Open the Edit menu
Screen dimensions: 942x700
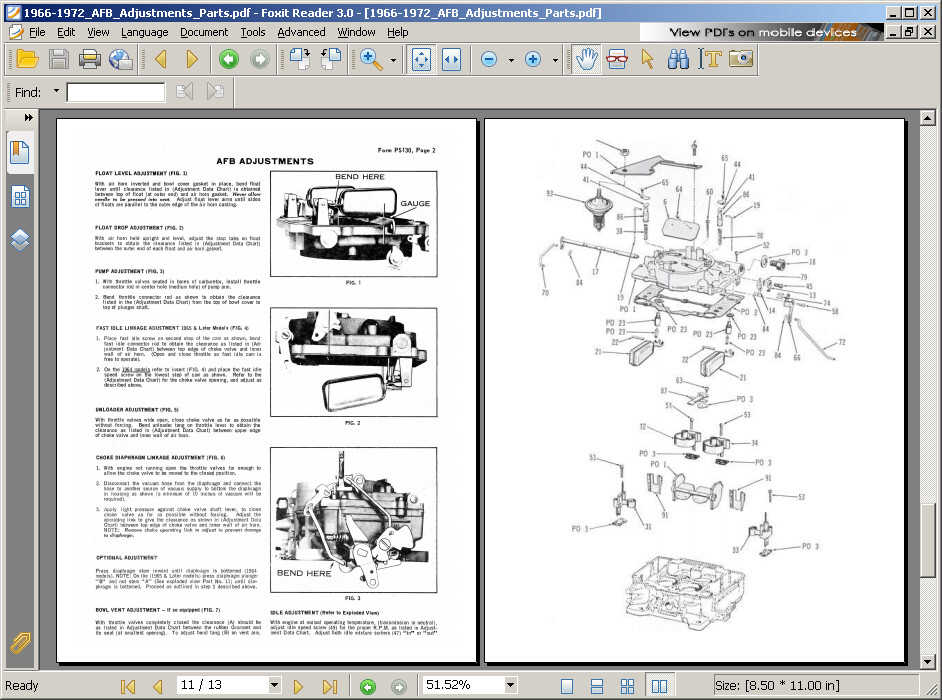pyautogui.click(x=66, y=32)
